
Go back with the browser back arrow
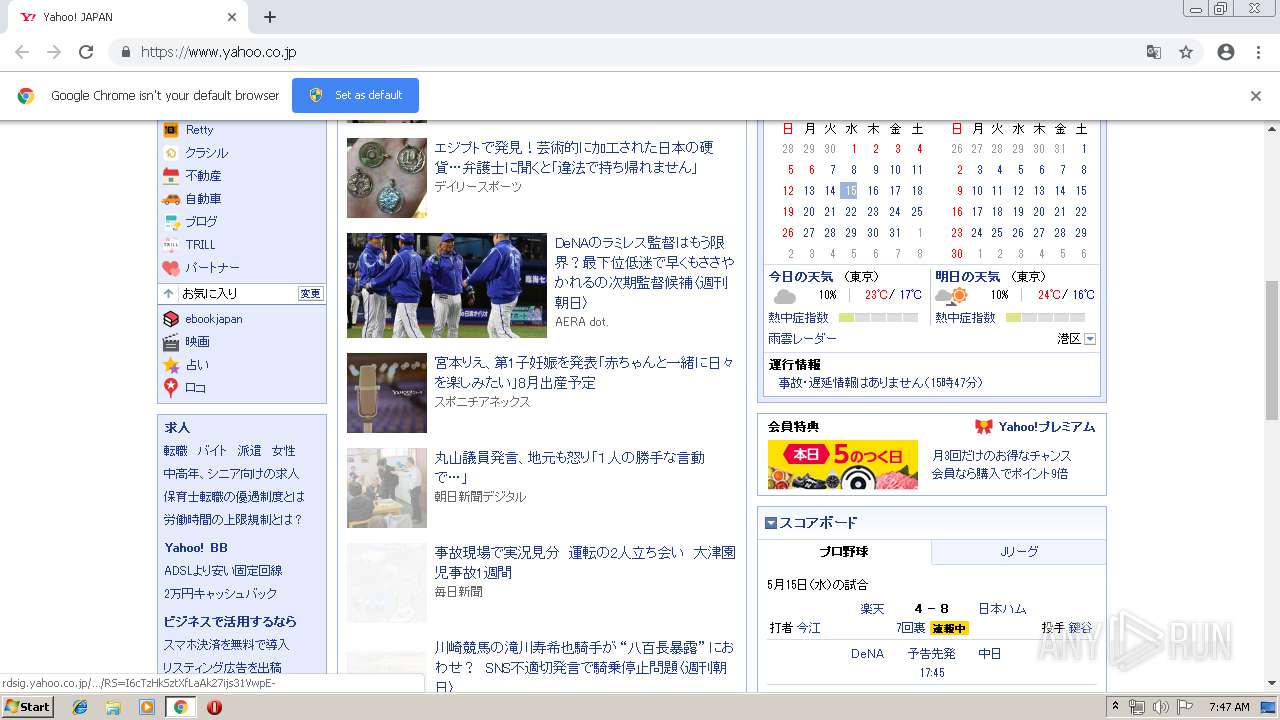point(22,52)
